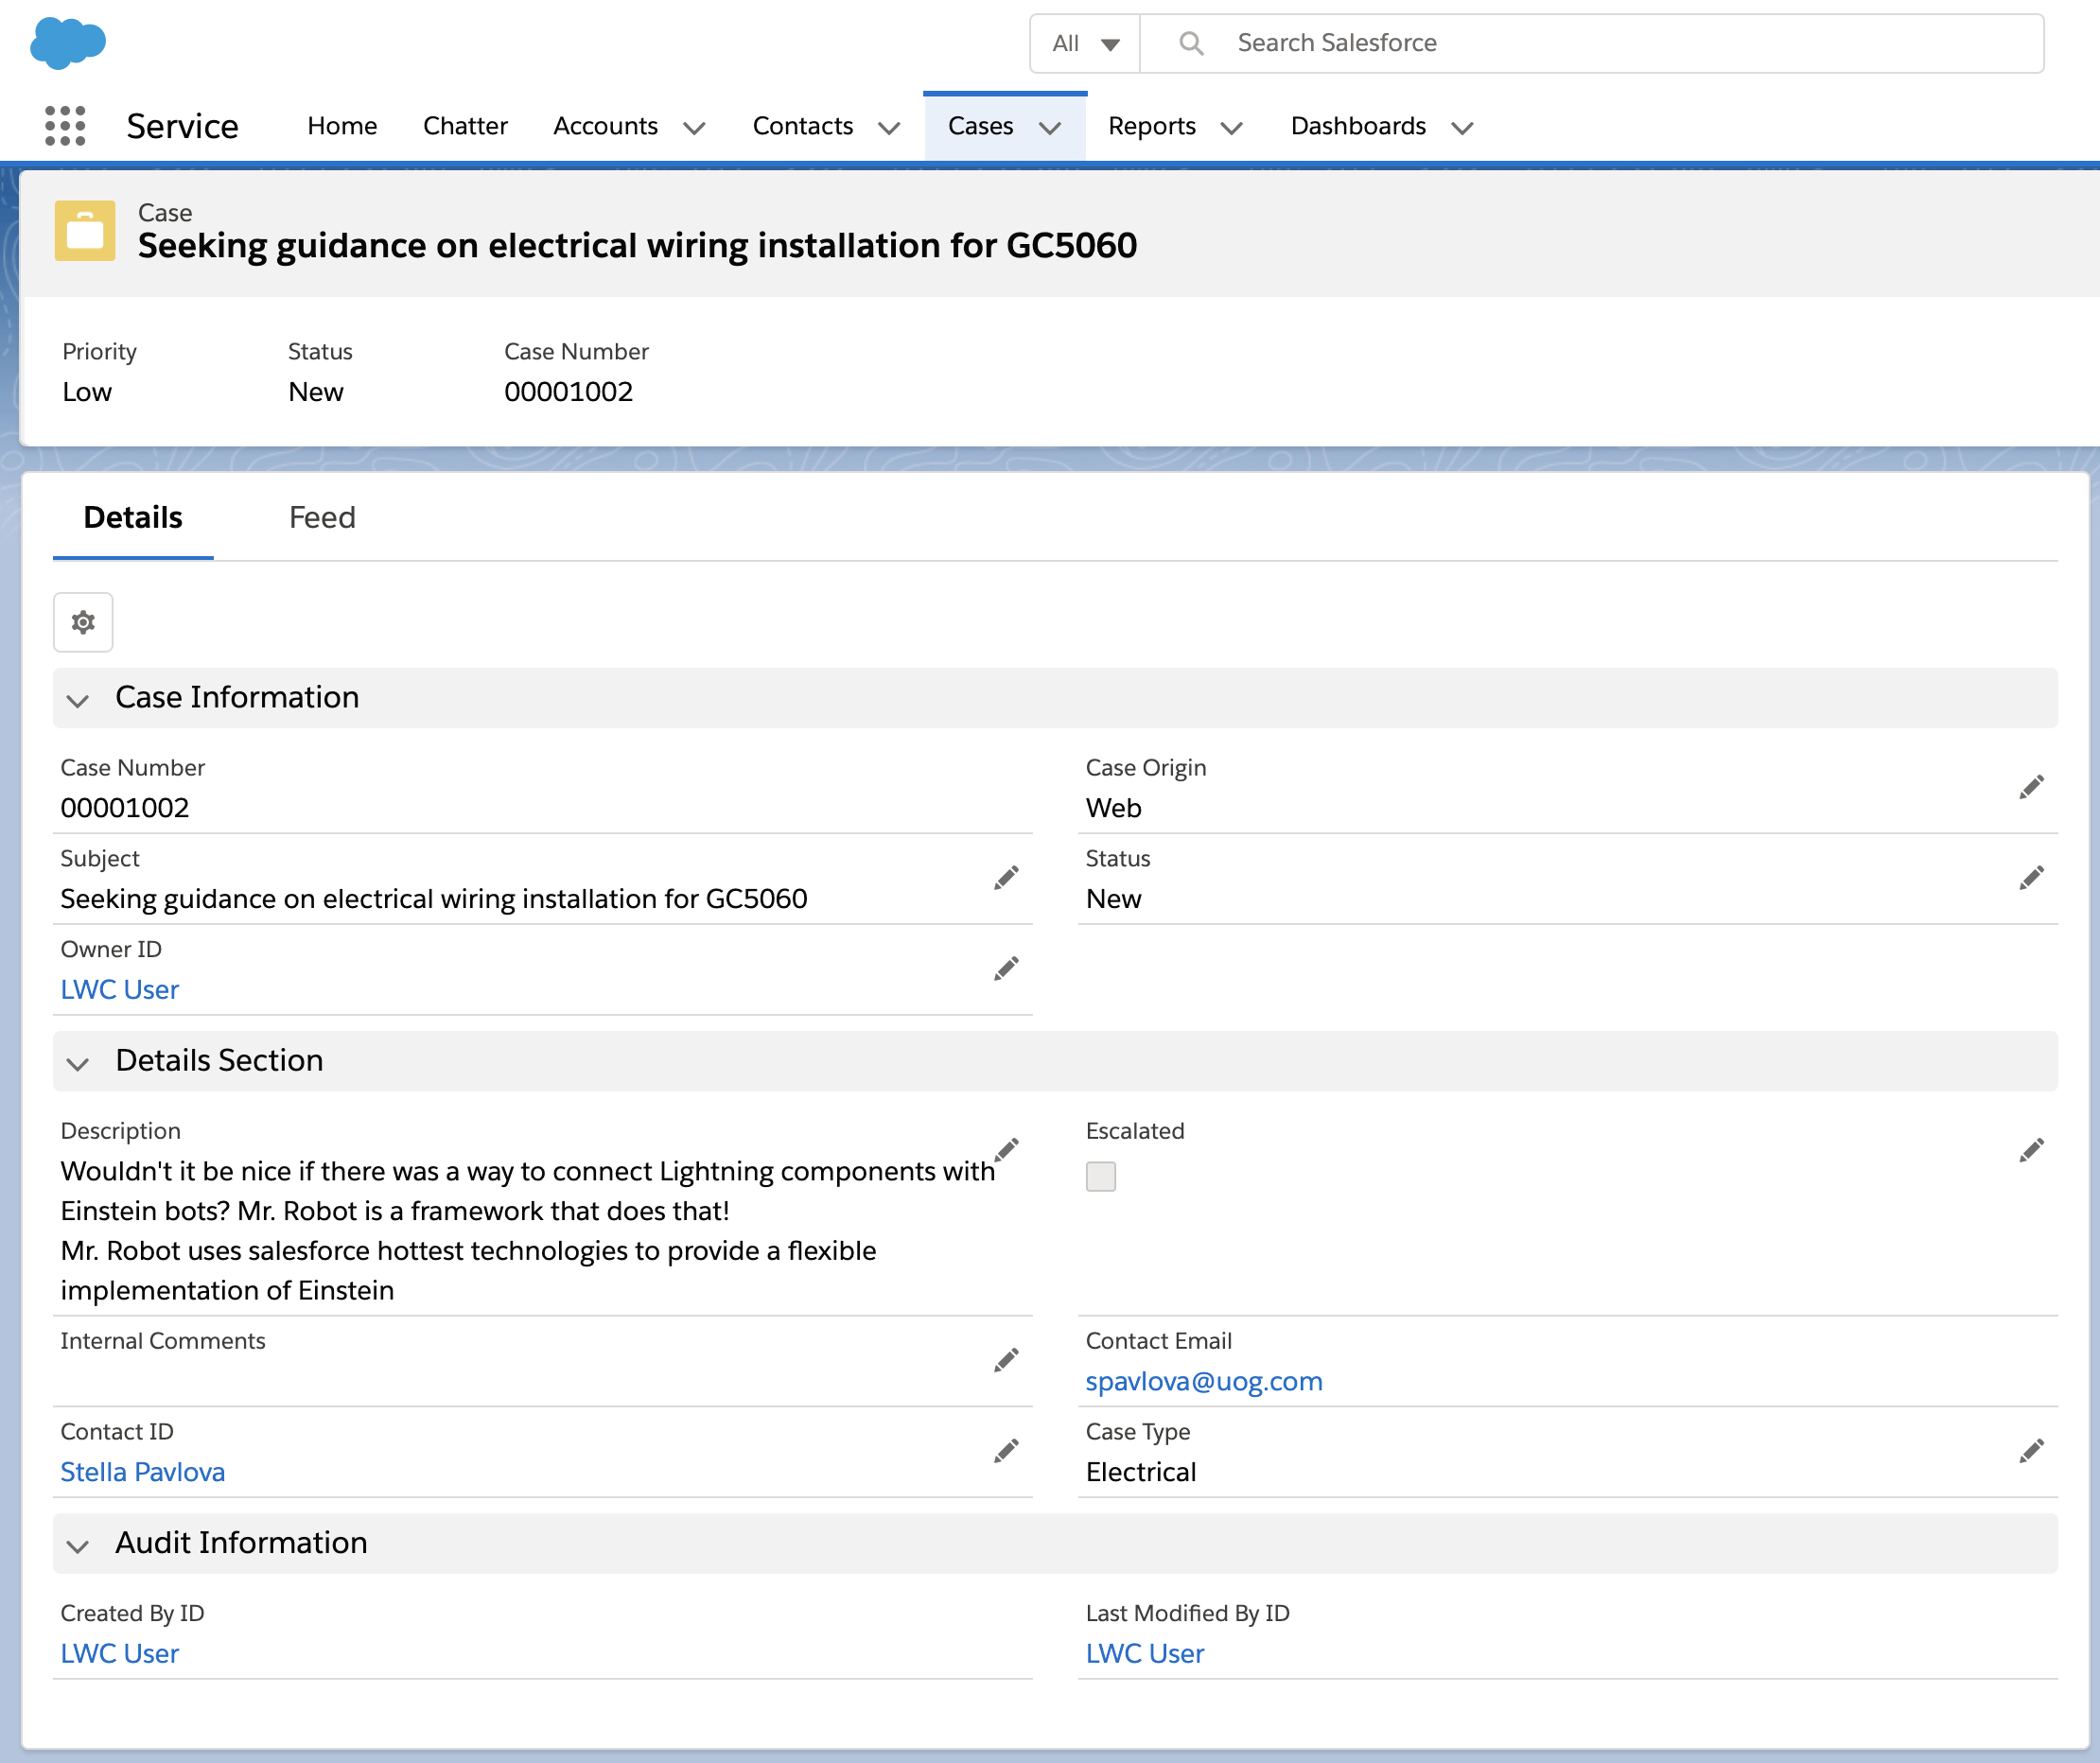Open the Accounts tab dropdown arrow
2100x1763 pixels.
(694, 127)
